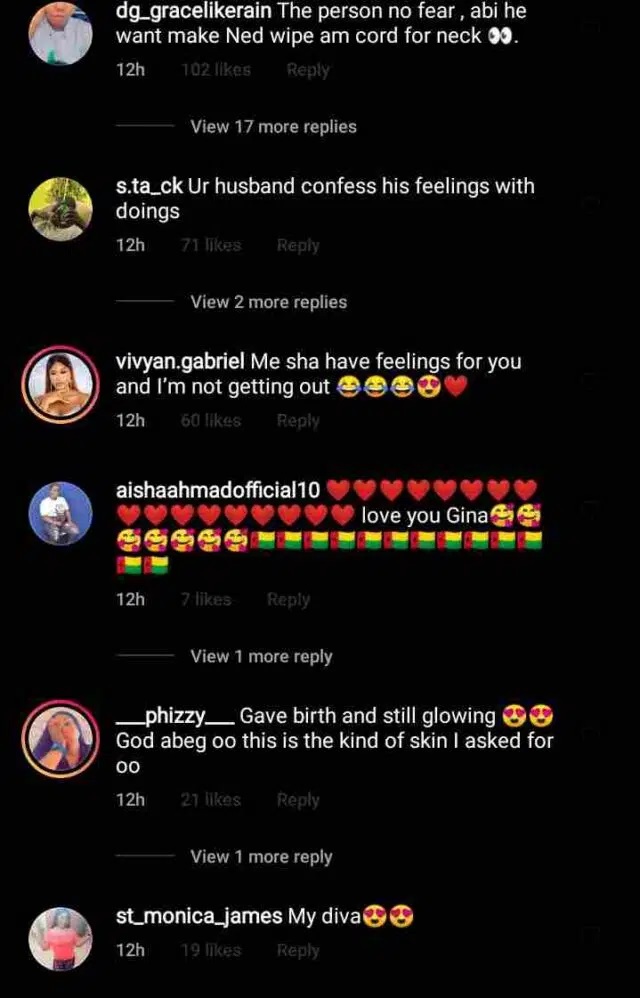
Task: View the 102 likes list
Action: point(216,69)
